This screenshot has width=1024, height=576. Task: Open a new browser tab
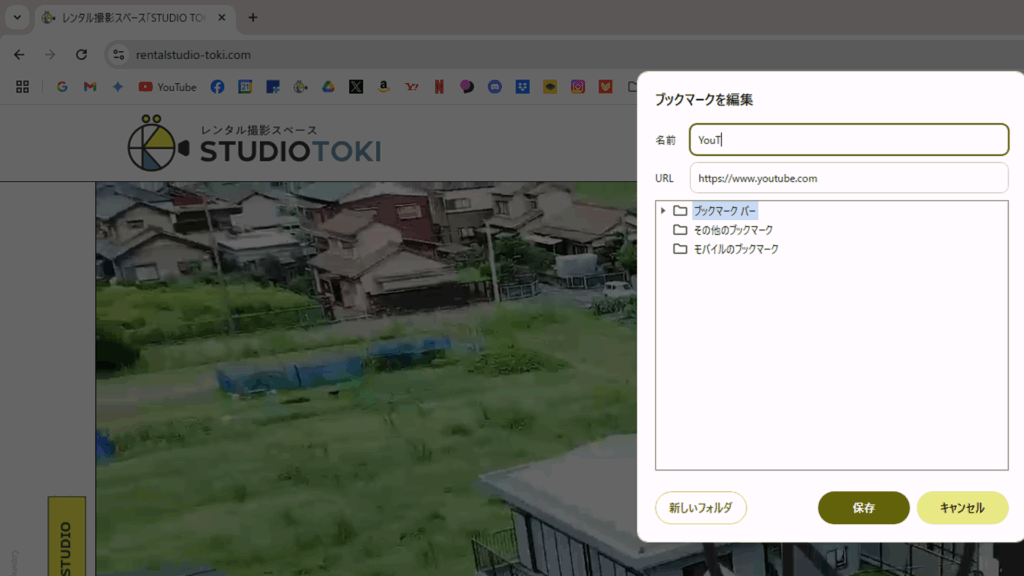point(252,17)
